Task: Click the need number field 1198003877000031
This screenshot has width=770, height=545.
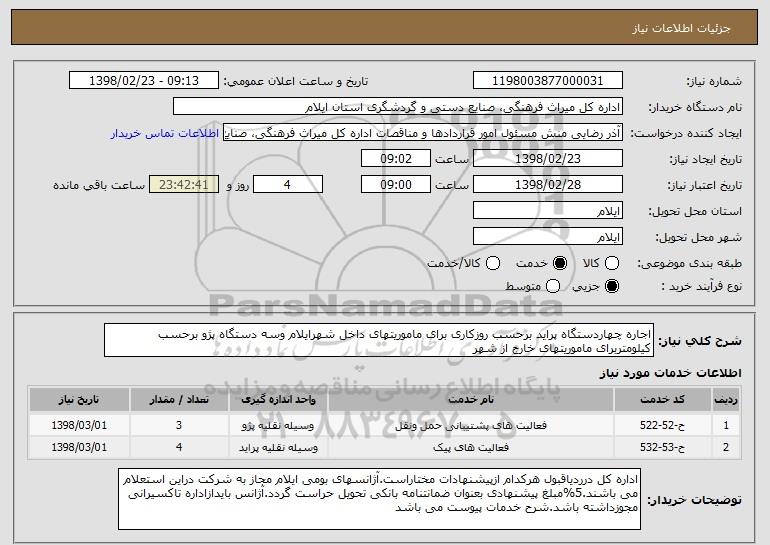Action: click(548, 81)
